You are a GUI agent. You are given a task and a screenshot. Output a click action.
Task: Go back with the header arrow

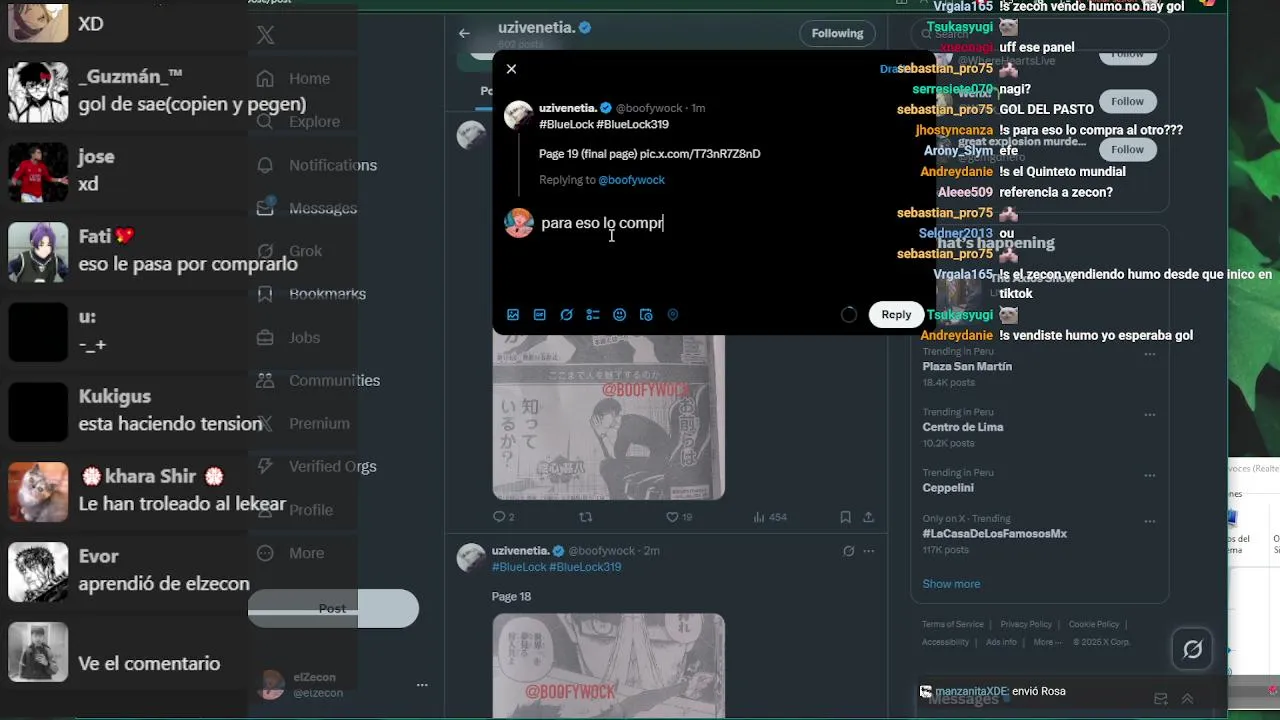(464, 33)
